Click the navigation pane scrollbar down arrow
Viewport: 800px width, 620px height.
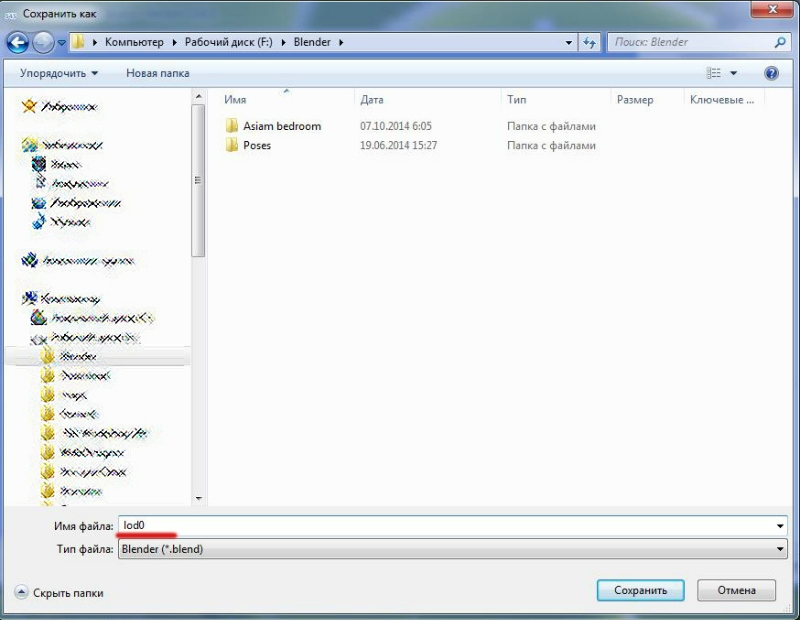pyautogui.click(x=199, y=497)
